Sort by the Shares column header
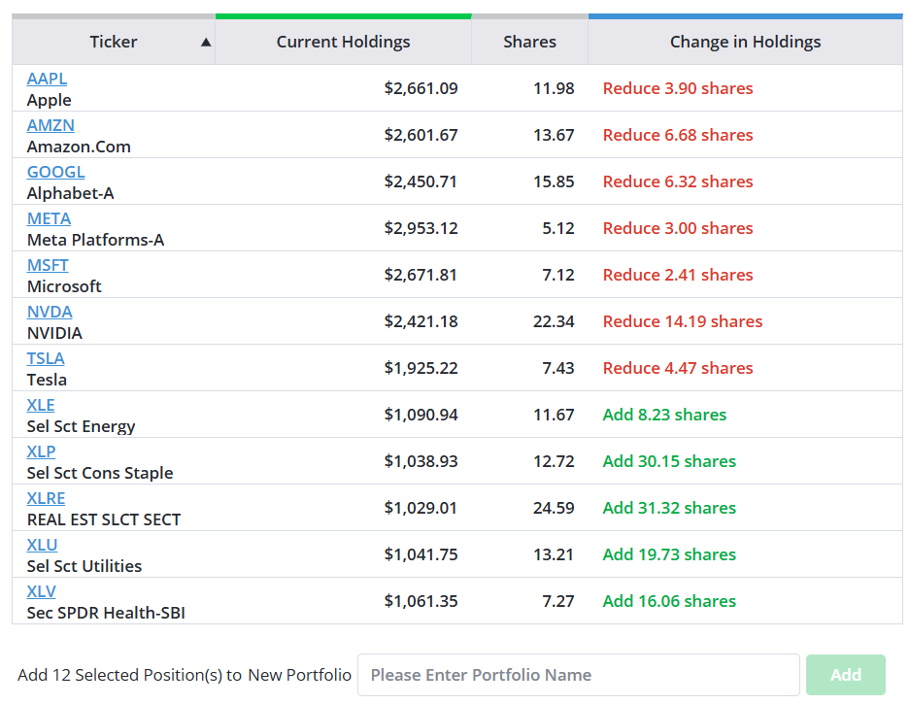Image resolution: width=918 pixels, height=704 pixels. click(x=530, y=42)
